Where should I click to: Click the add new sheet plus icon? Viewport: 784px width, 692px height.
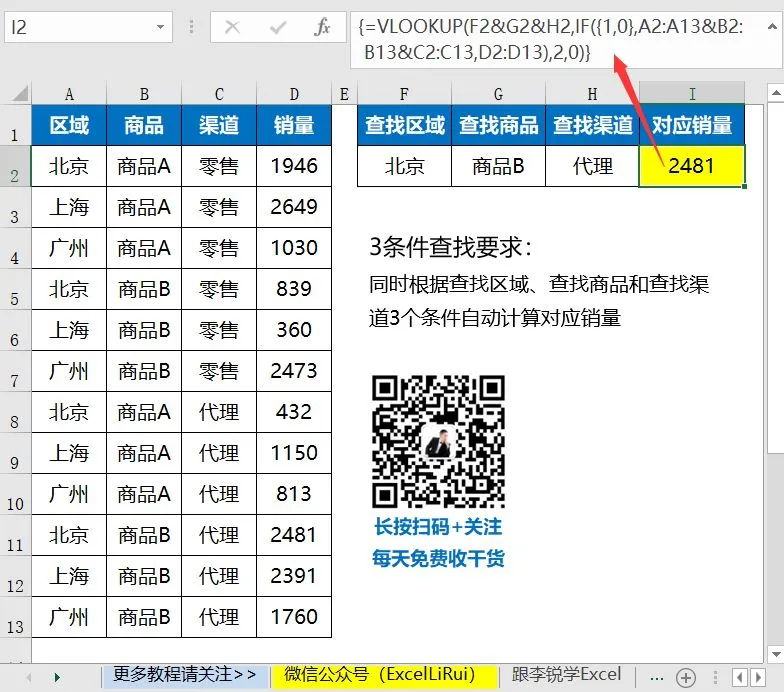pyautogui.click(x=686, y=678)
